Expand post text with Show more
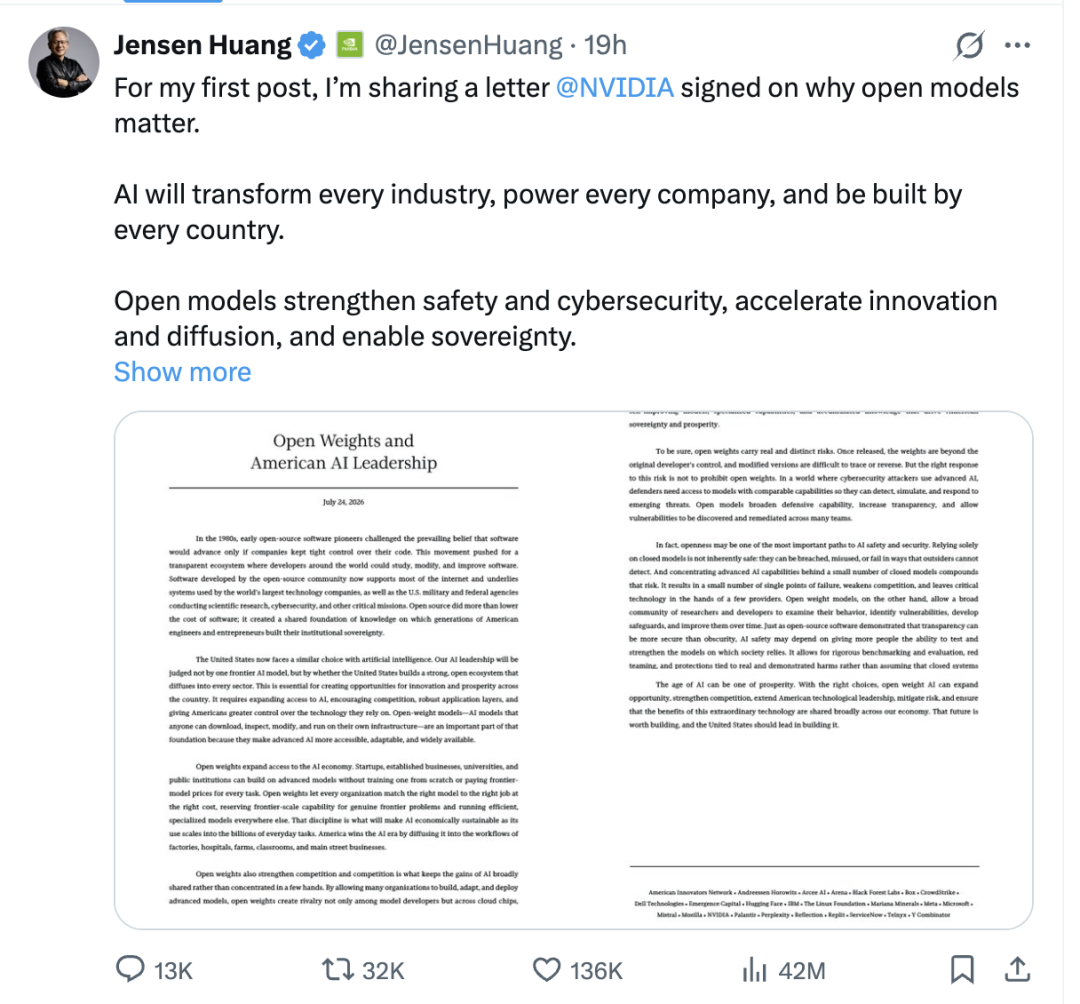Viewport: 1080px width, 1004px height. click(x=183, y=372)
